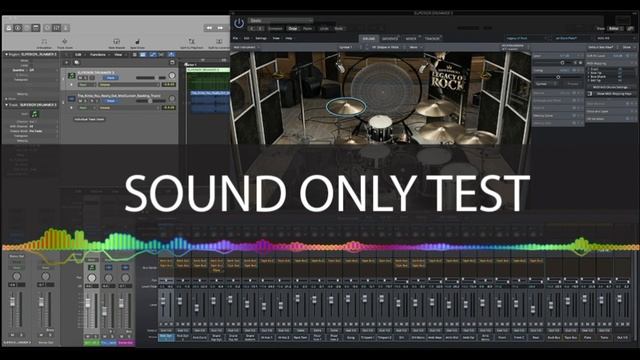The image size is (640, 360).
Task: Click the Toolbar display icon in Logic
Action: (x=36, y=28)
